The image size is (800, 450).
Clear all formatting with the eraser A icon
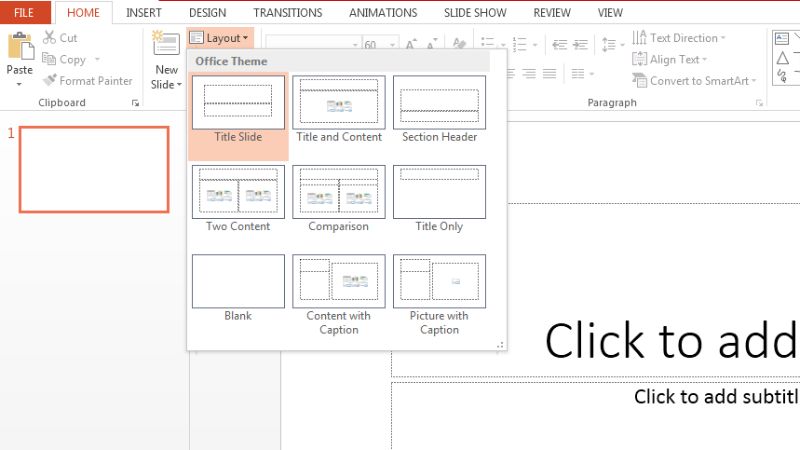point(459,44)
